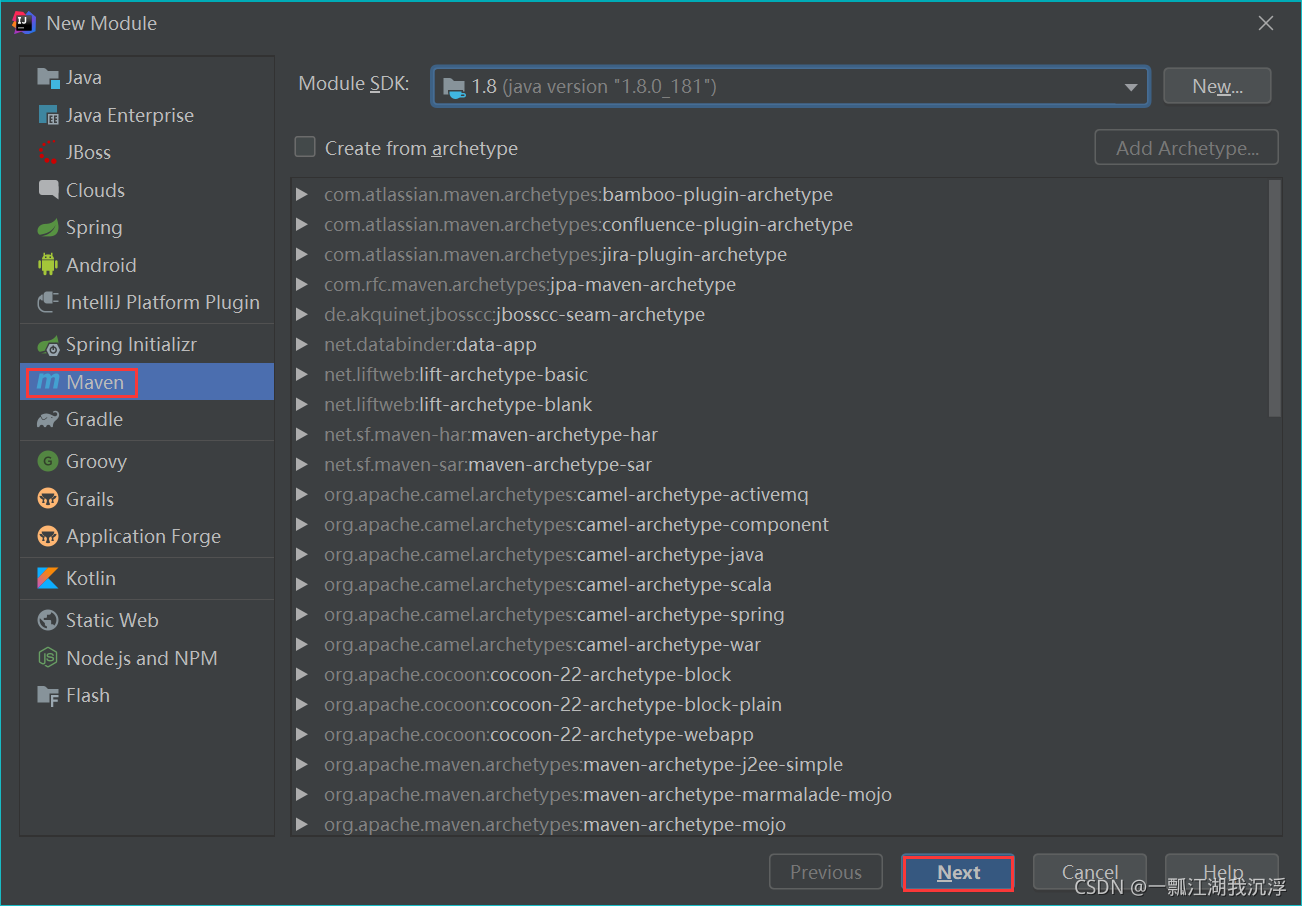The width and height of the screenshot is (1302, 906).
Task: Click the Previous button
Action: pyautogui.click(x=826, y=873)
